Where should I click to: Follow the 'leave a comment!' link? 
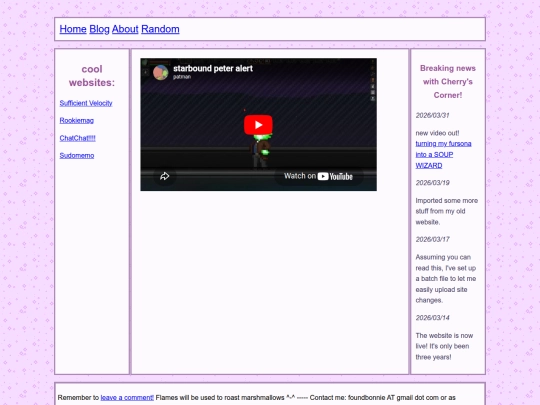pyautogui.click(x=127, y=397)
